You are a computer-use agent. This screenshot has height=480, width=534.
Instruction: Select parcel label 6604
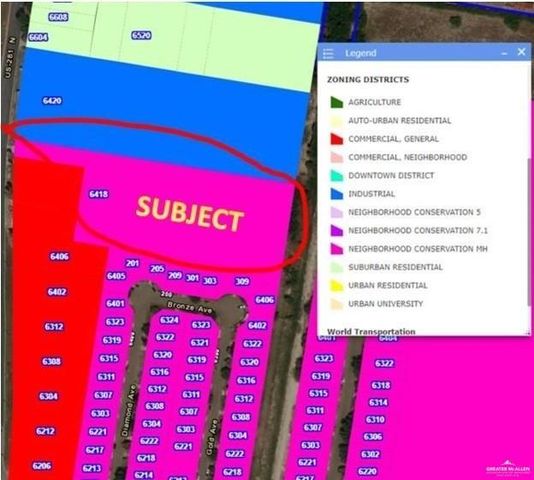coord(38,37)
